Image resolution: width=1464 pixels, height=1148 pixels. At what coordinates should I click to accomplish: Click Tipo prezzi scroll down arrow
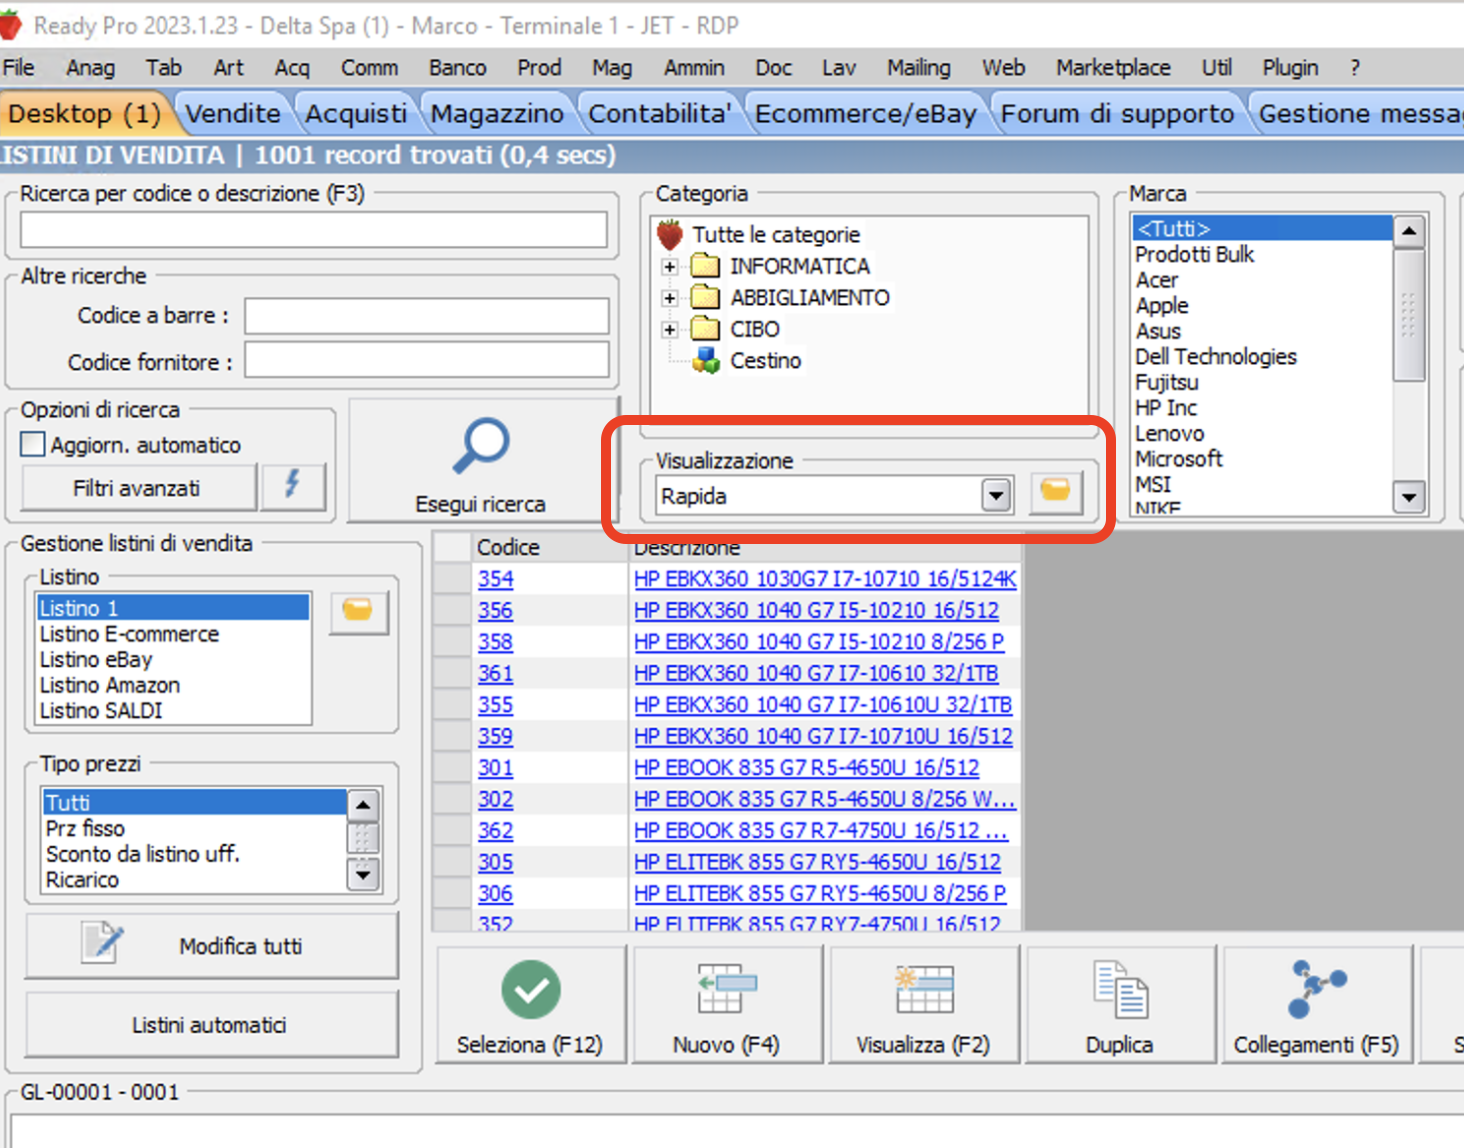(362, 875)
